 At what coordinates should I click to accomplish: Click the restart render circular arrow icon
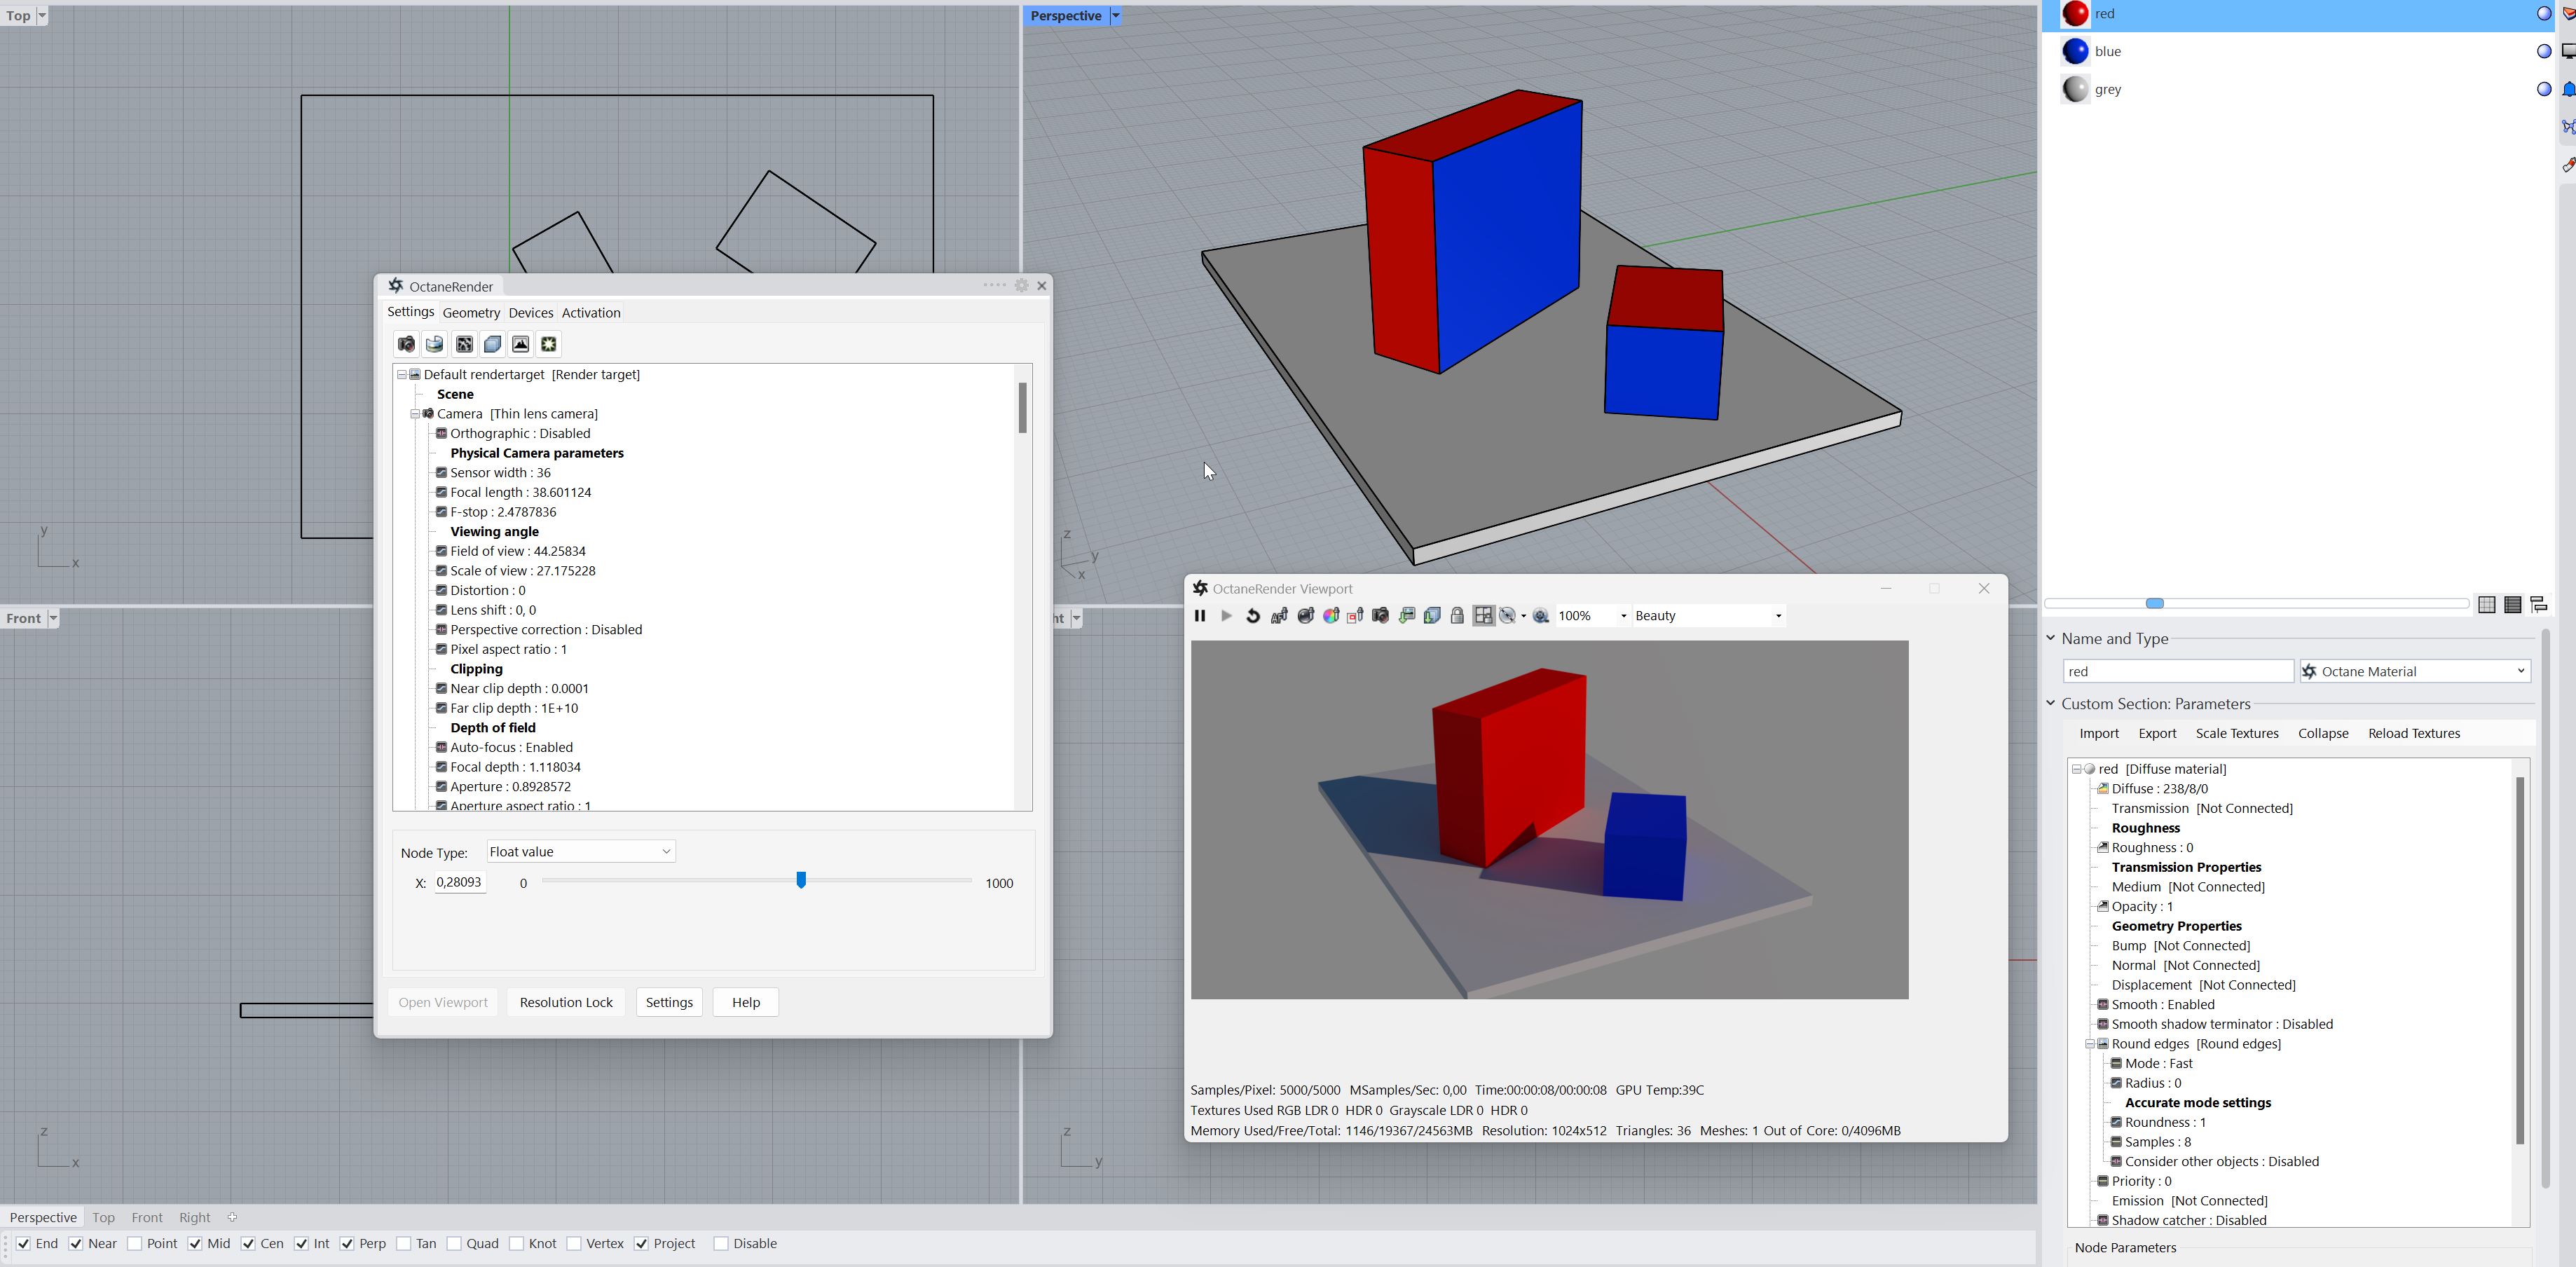coord(1253,616)
